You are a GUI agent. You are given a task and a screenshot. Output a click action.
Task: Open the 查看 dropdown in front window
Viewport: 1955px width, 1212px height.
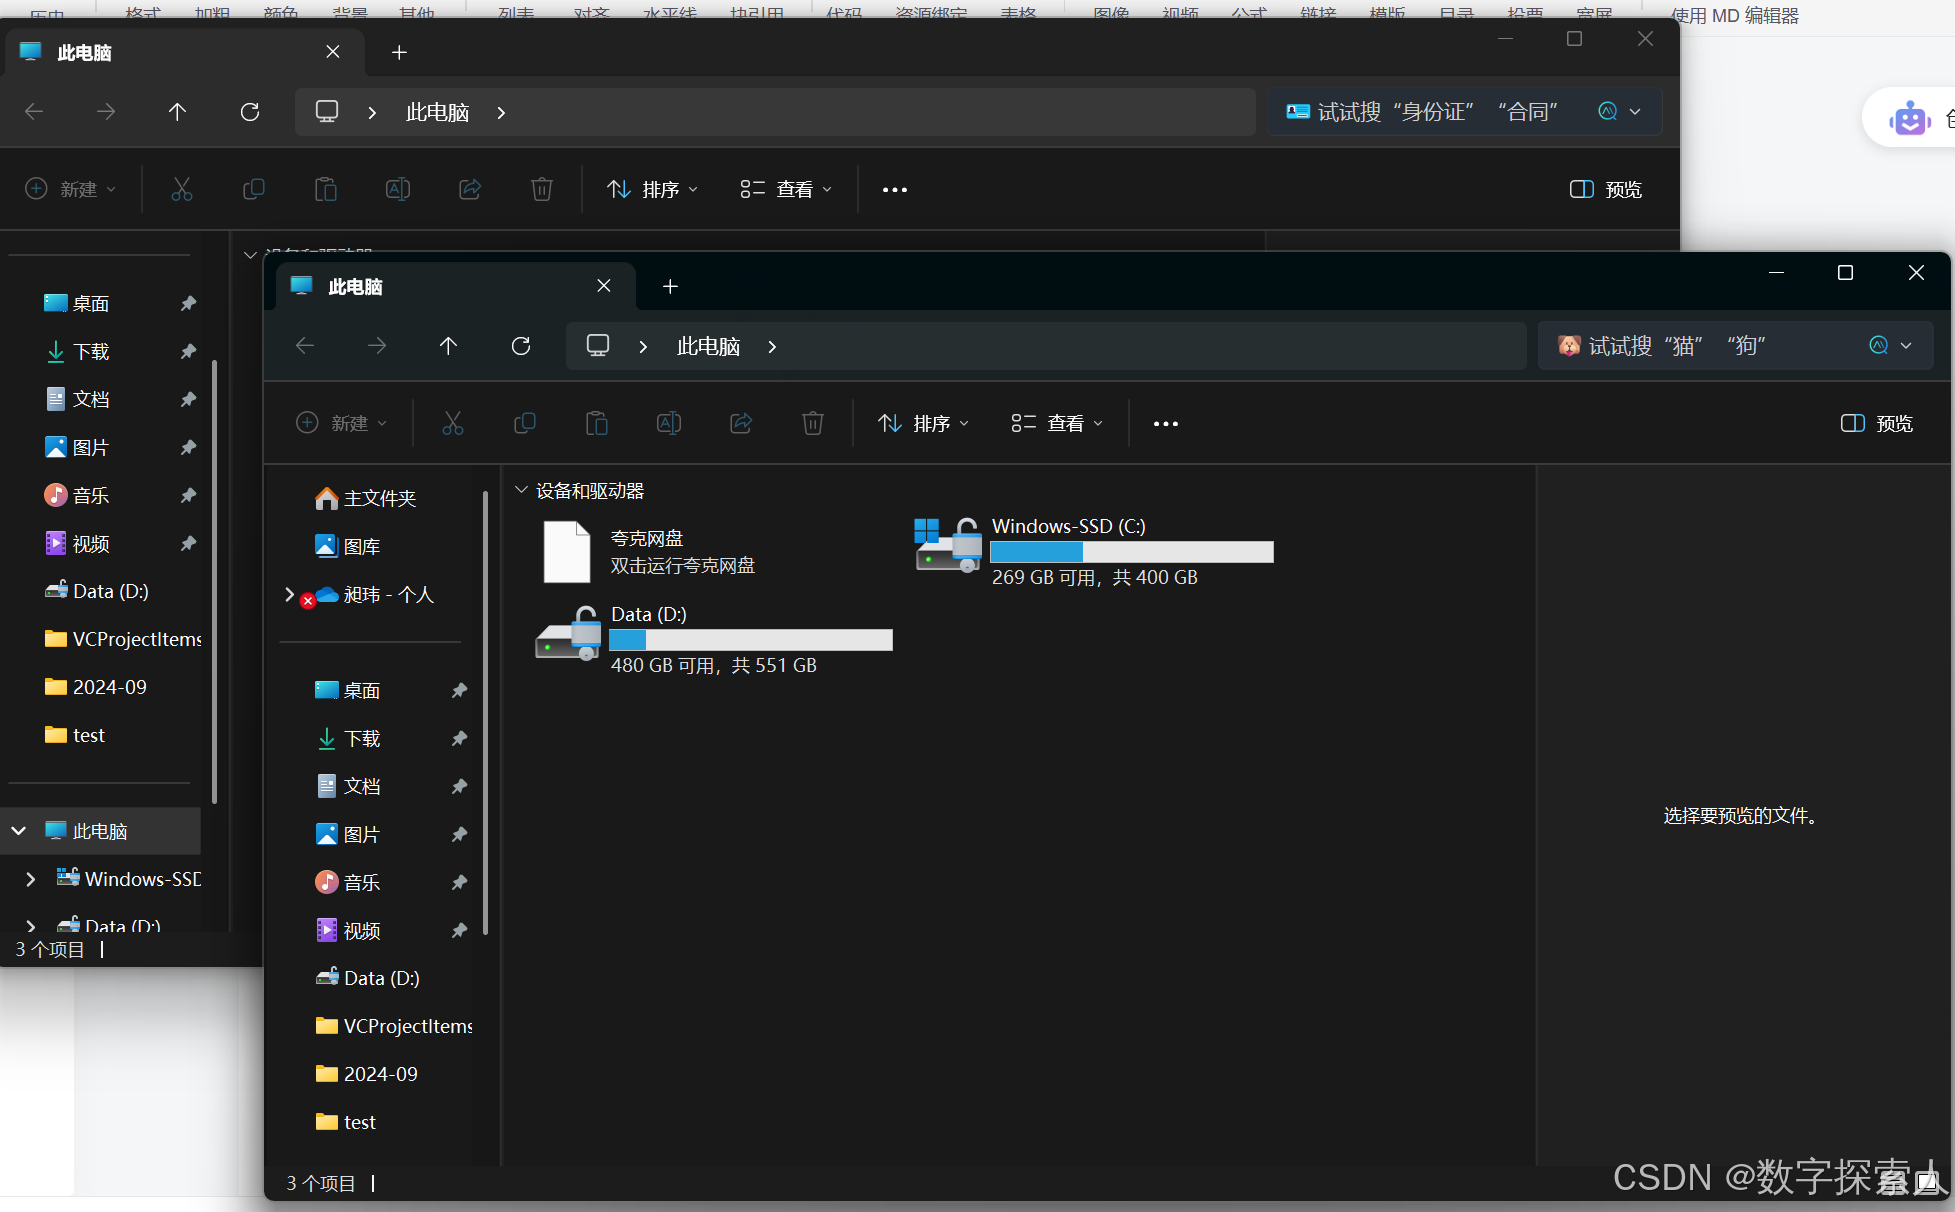pos(1057,423)
